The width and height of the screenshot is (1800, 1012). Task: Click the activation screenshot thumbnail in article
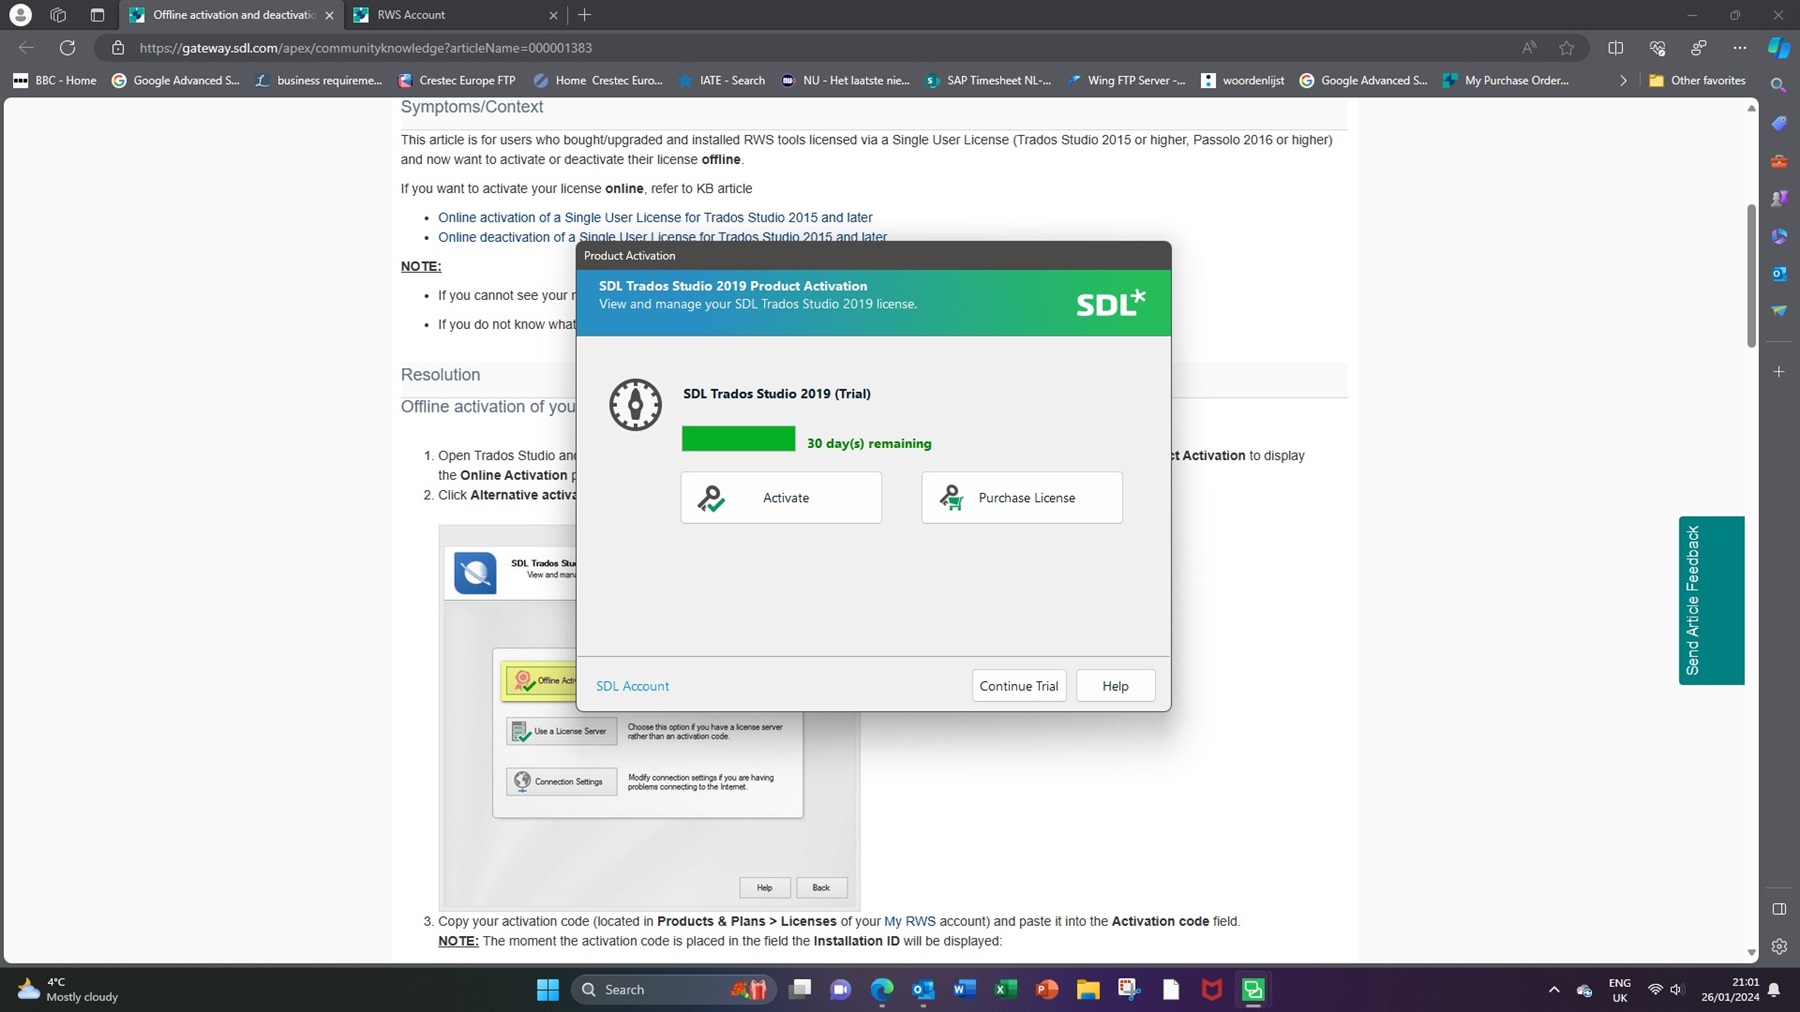tap(649, 717)
